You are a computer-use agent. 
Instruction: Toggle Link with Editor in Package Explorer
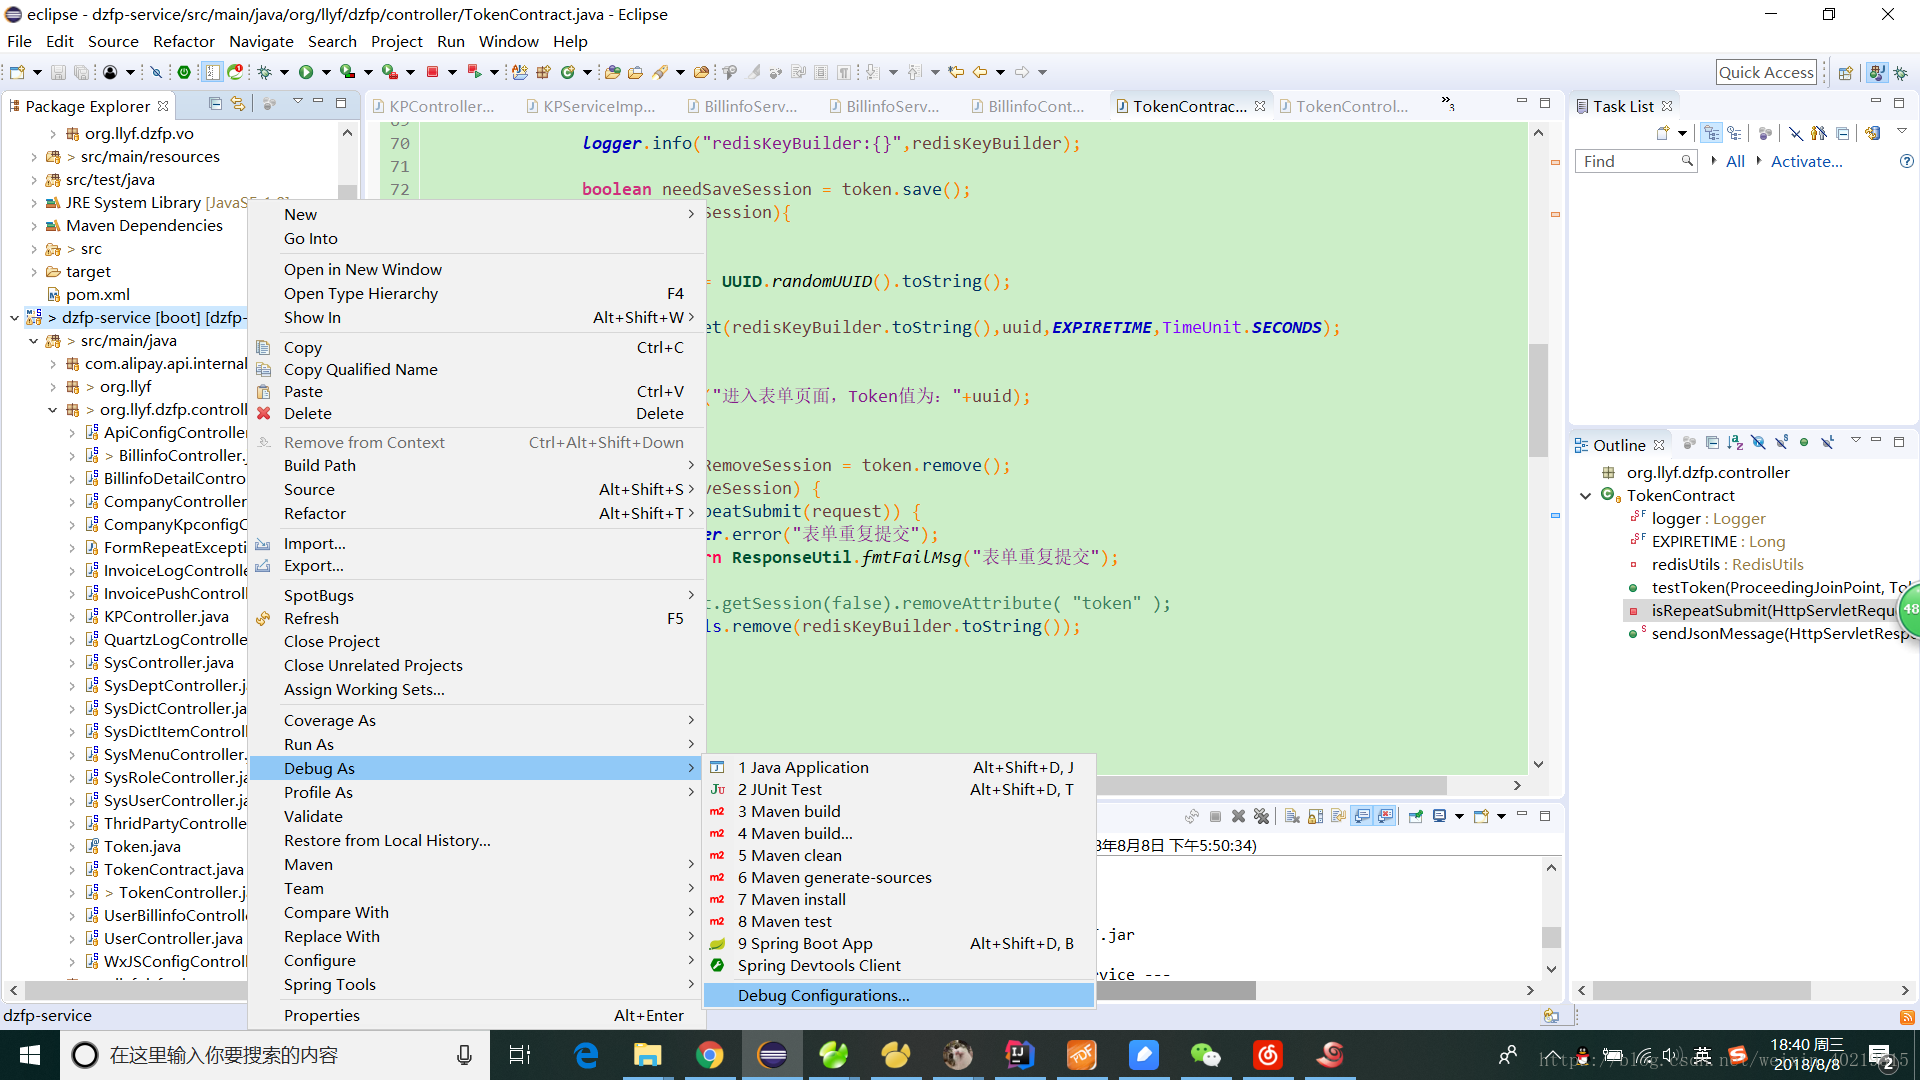pos(238,104)
